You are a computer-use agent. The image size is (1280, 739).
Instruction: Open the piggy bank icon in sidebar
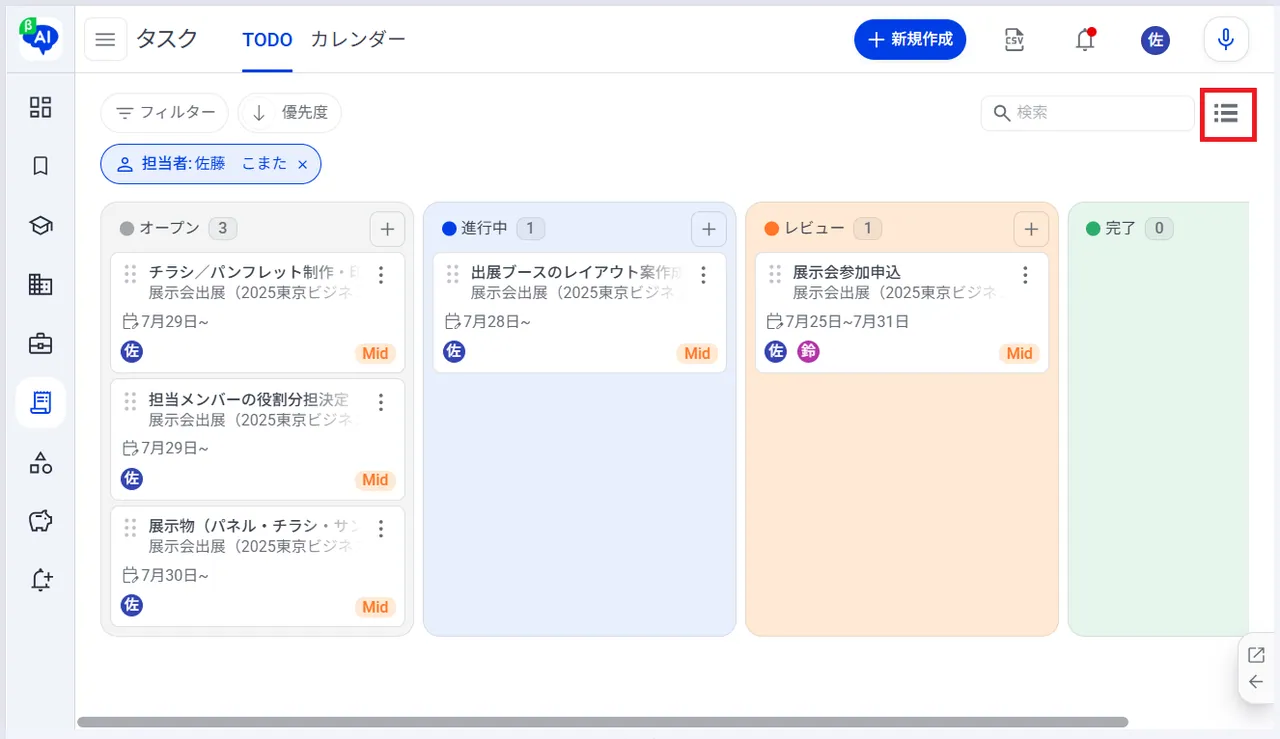(40, 521)
